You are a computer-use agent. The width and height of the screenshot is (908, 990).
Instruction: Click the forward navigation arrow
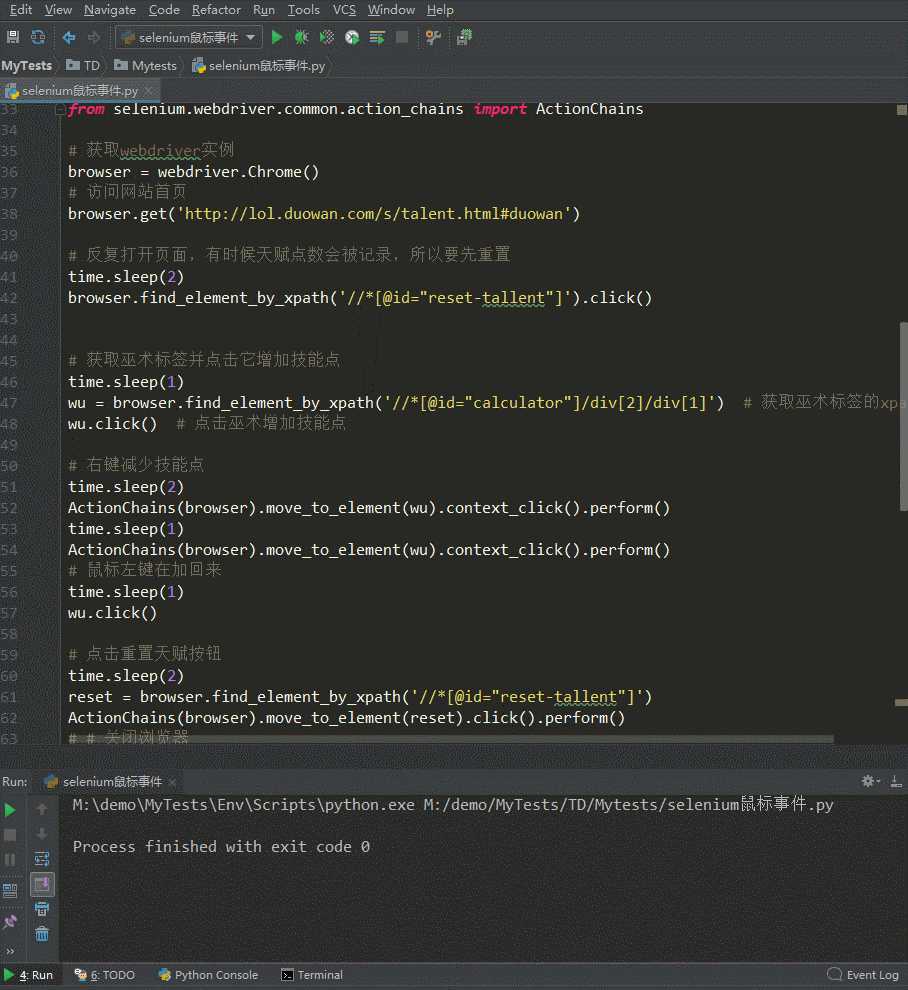93,37
